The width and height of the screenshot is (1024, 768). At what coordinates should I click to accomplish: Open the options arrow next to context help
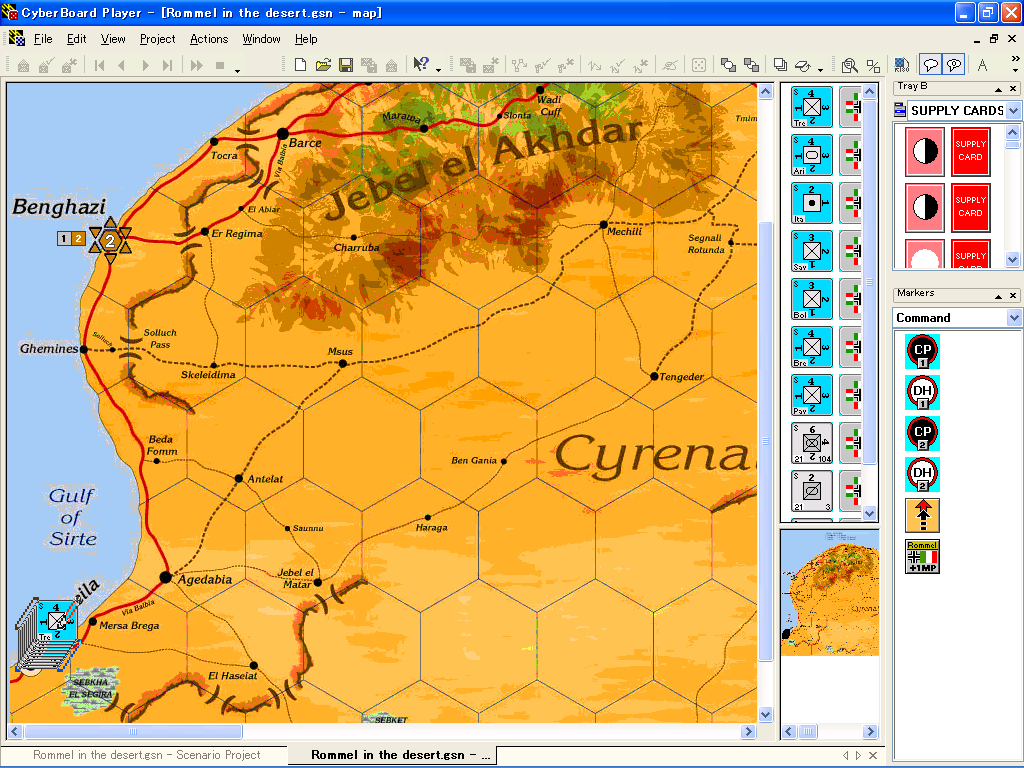click(438, 70)
